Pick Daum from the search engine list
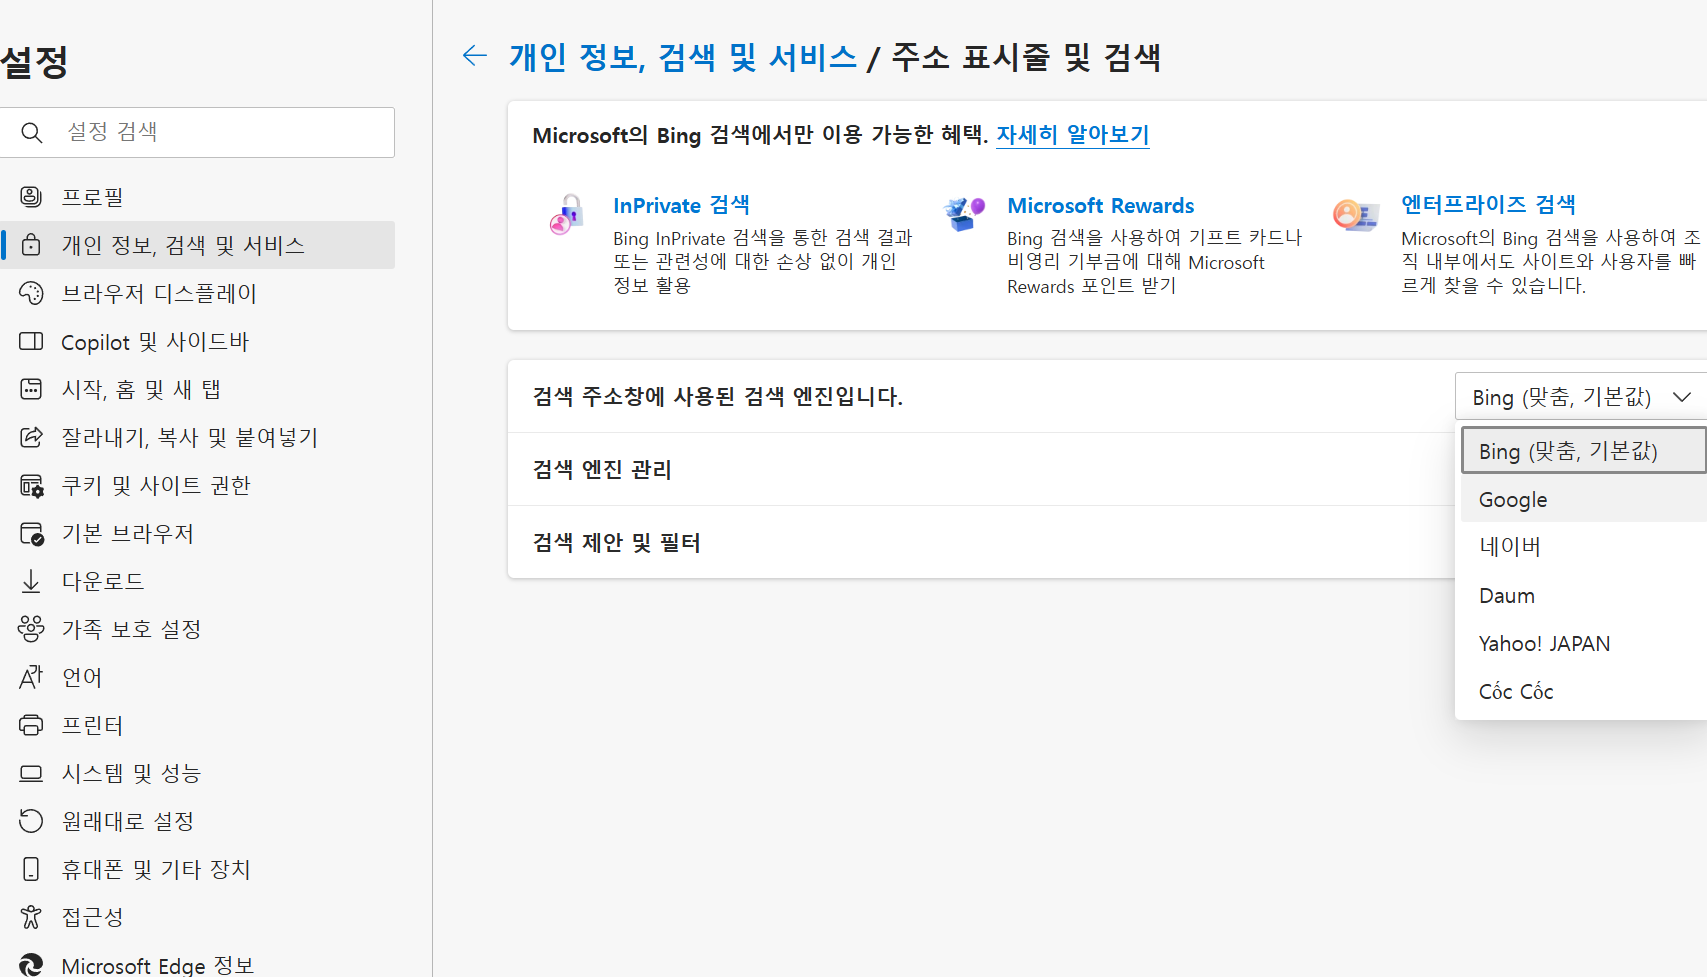Viewport: 1707px width, 977px height. point(1583,595)
